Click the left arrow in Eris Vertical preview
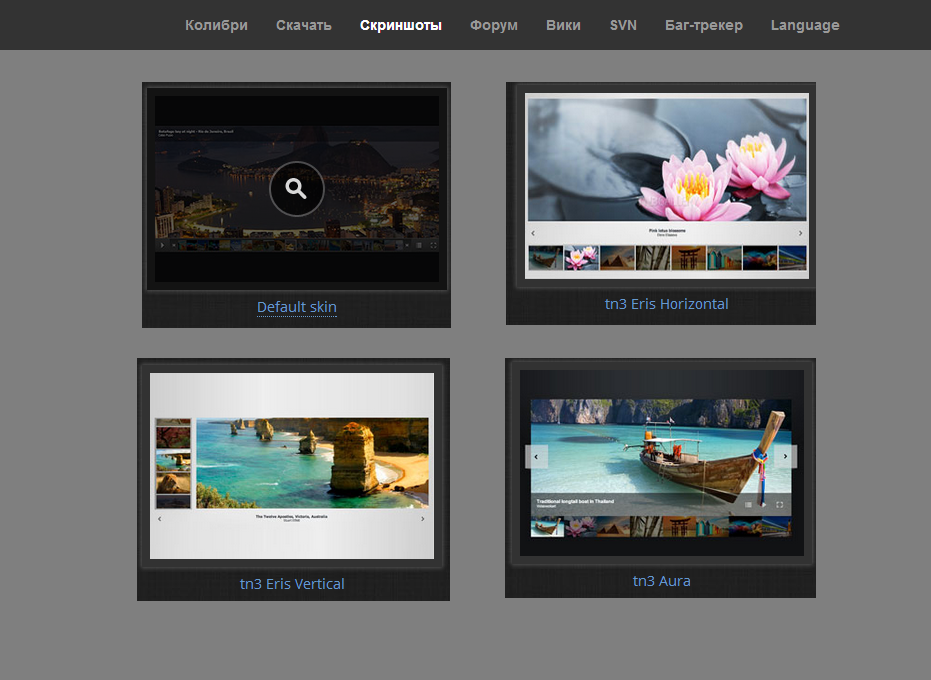This screenshot has height=680, width=931. [x=160, y=519]
